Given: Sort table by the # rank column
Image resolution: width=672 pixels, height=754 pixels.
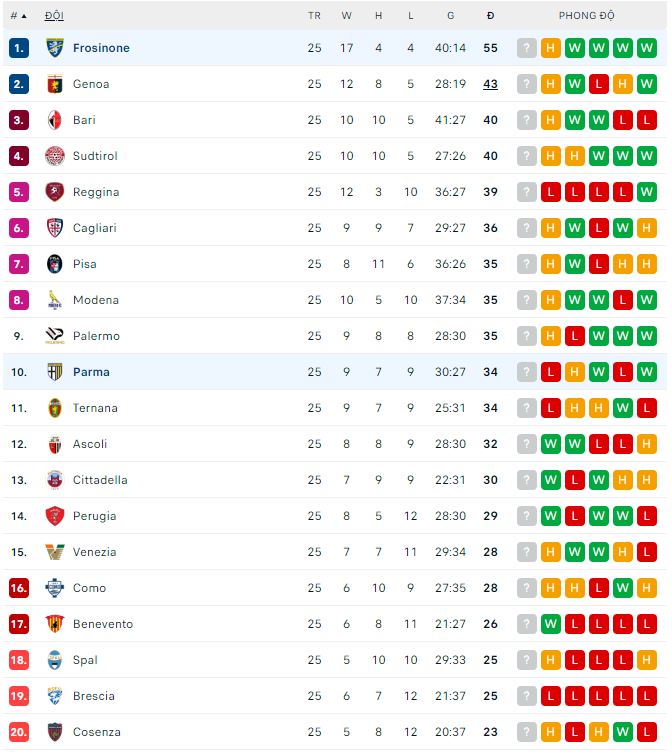Looking at the screenshot, I should (18, 16).
